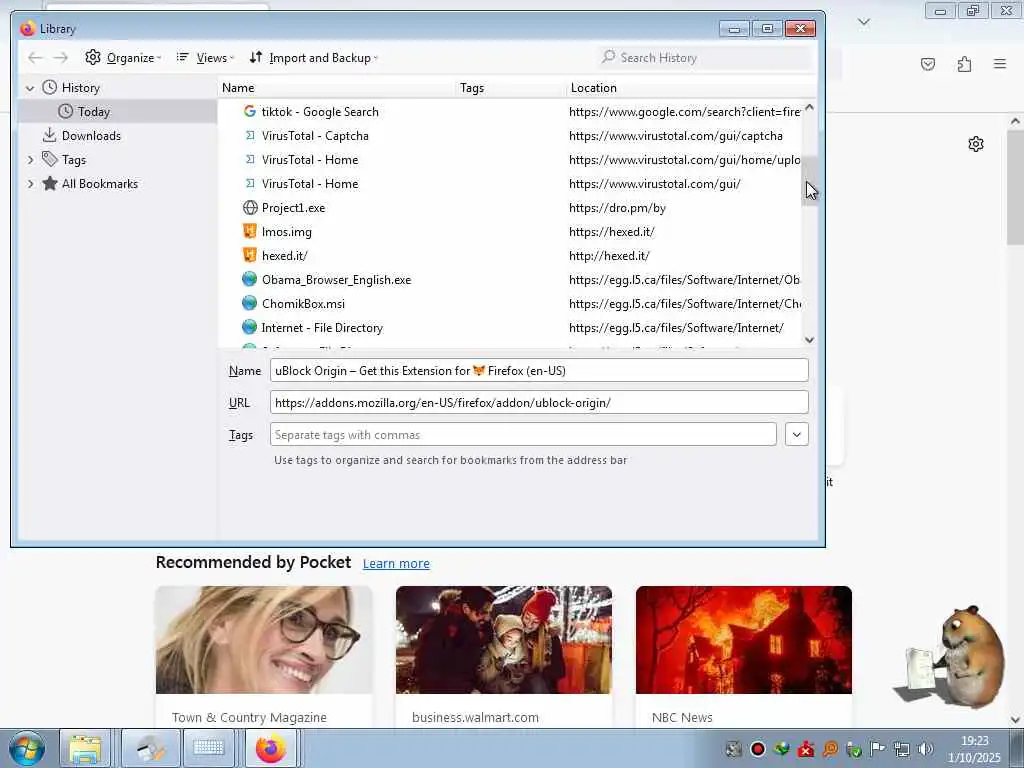Expand the Tags tree node
The width and height of the screenshot is (1024, 768).
[30, 160]
